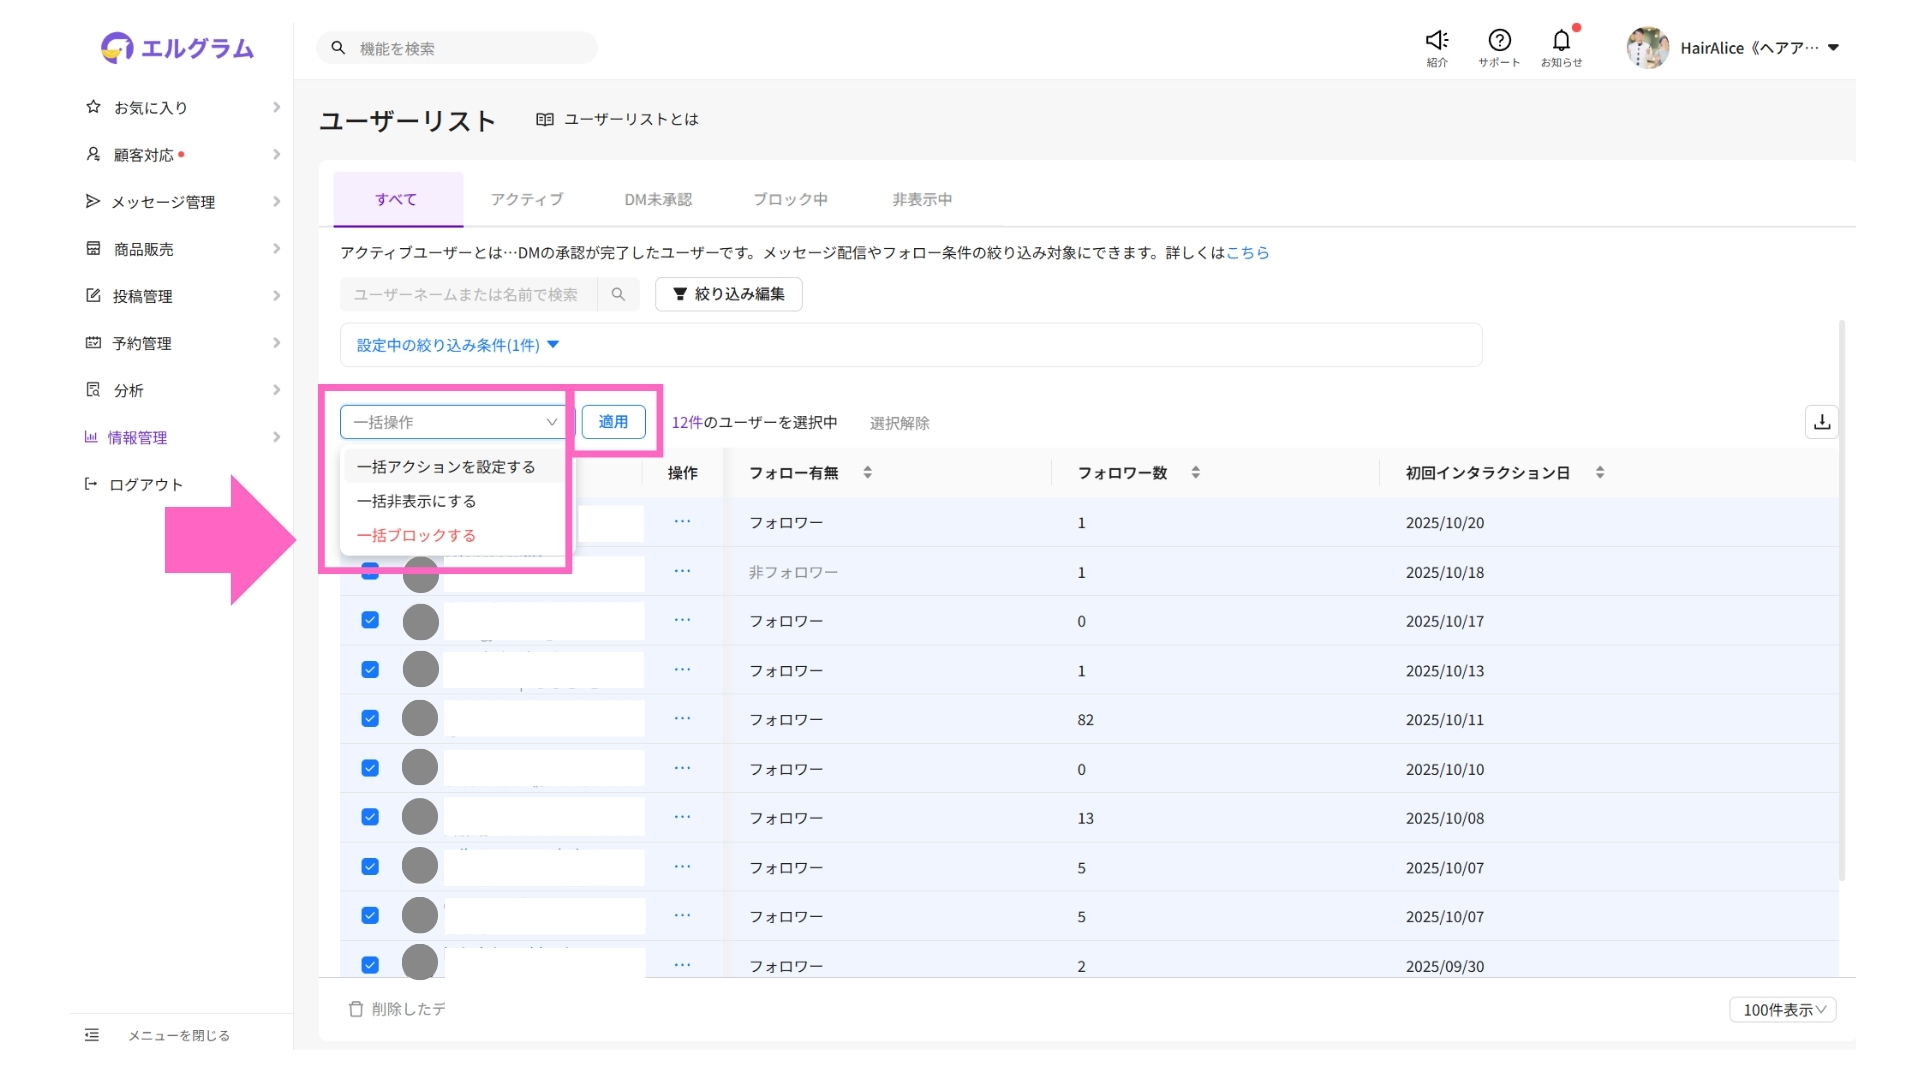This screenshot has width=1920, height=1080.
Task: Click the support question mark icon
Action: pyautogui.click(x=1498, y=41)
